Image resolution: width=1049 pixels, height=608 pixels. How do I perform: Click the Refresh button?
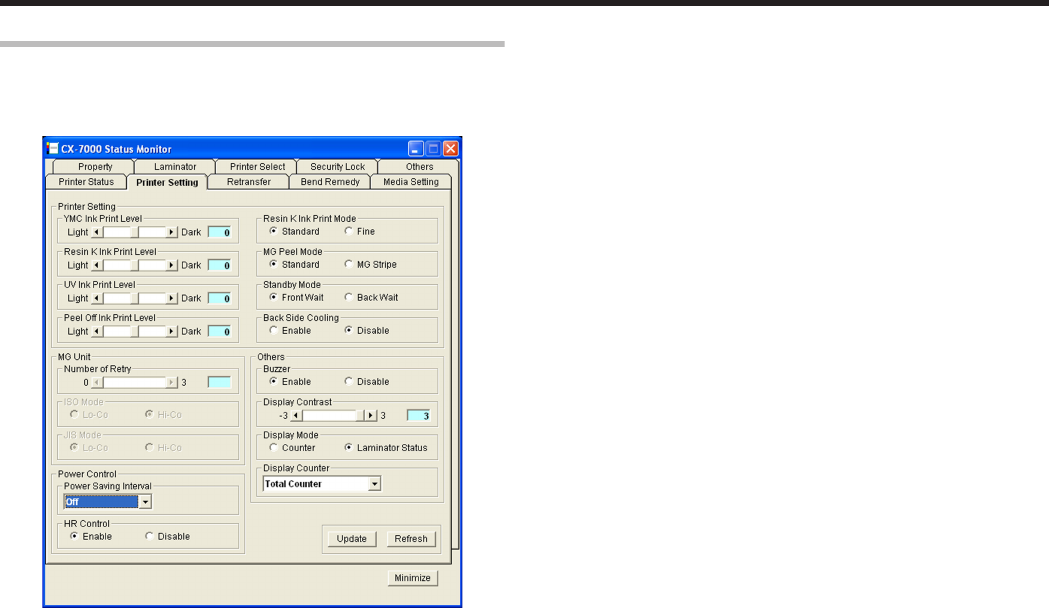point(411,538)
